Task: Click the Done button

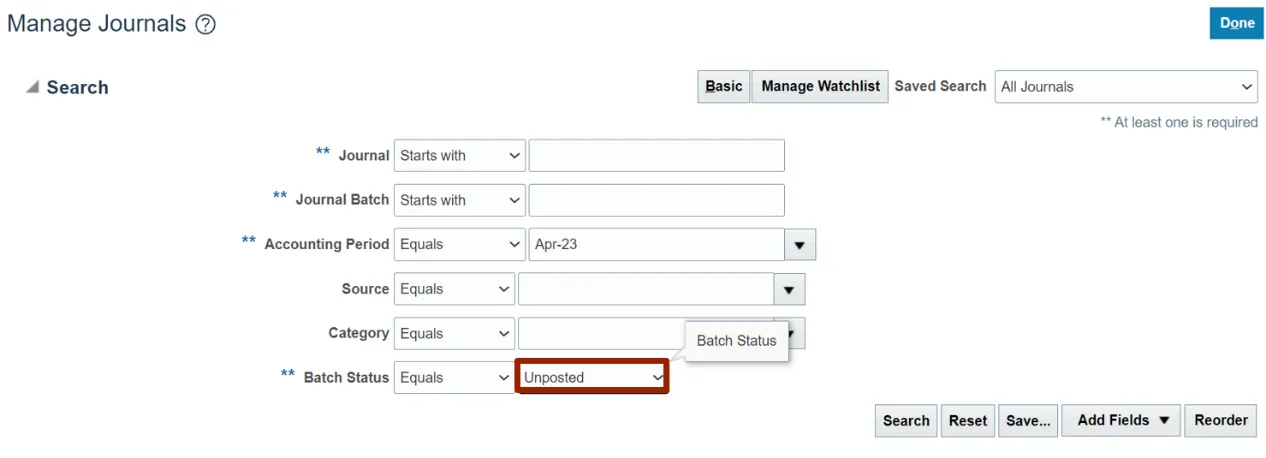Action: (1236, 24)
